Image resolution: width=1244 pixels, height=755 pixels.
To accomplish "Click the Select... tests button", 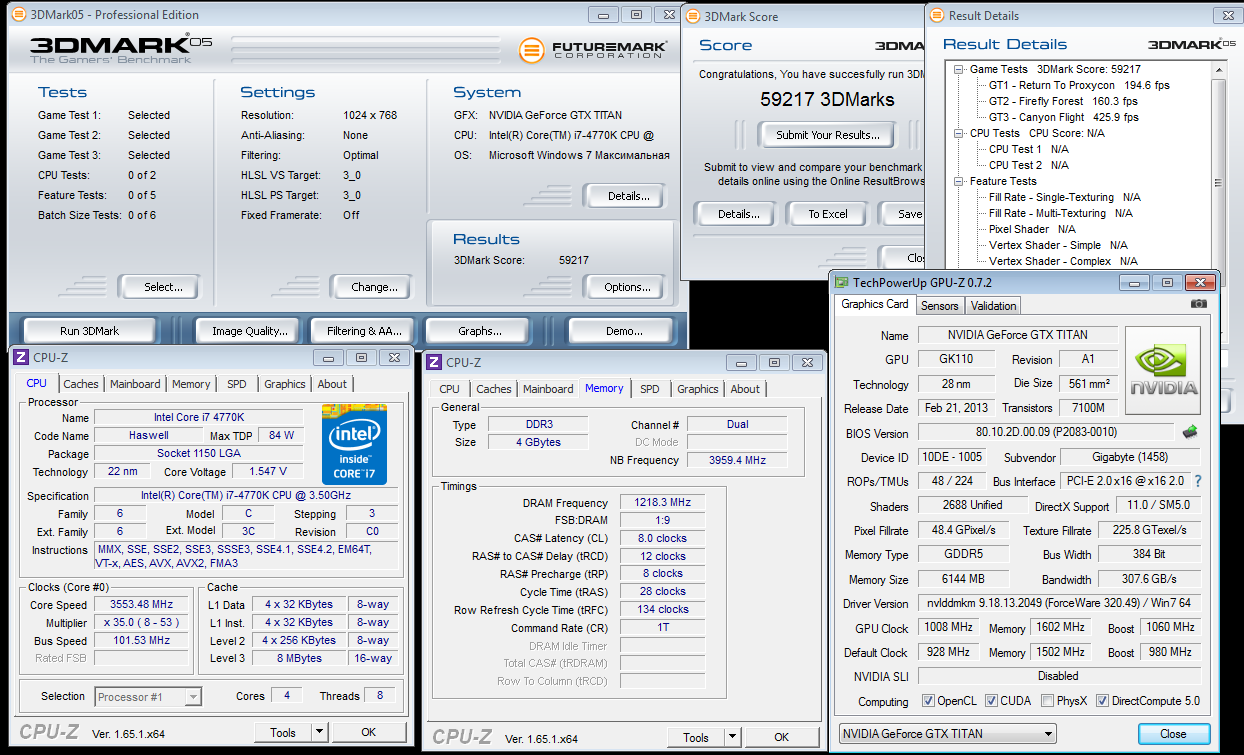I will coord(163,287).
